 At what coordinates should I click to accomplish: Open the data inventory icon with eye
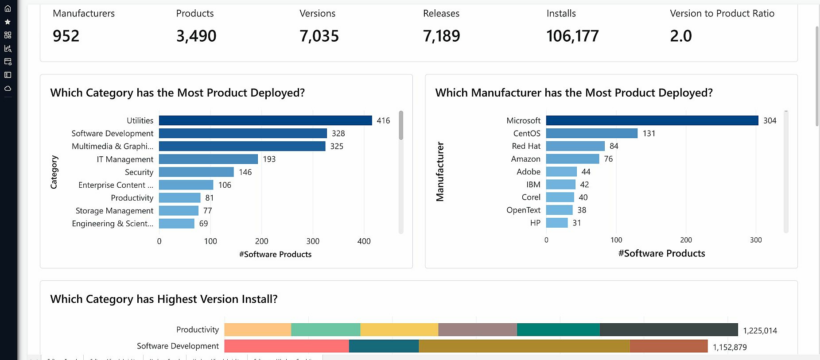click(x=7, y=62)
